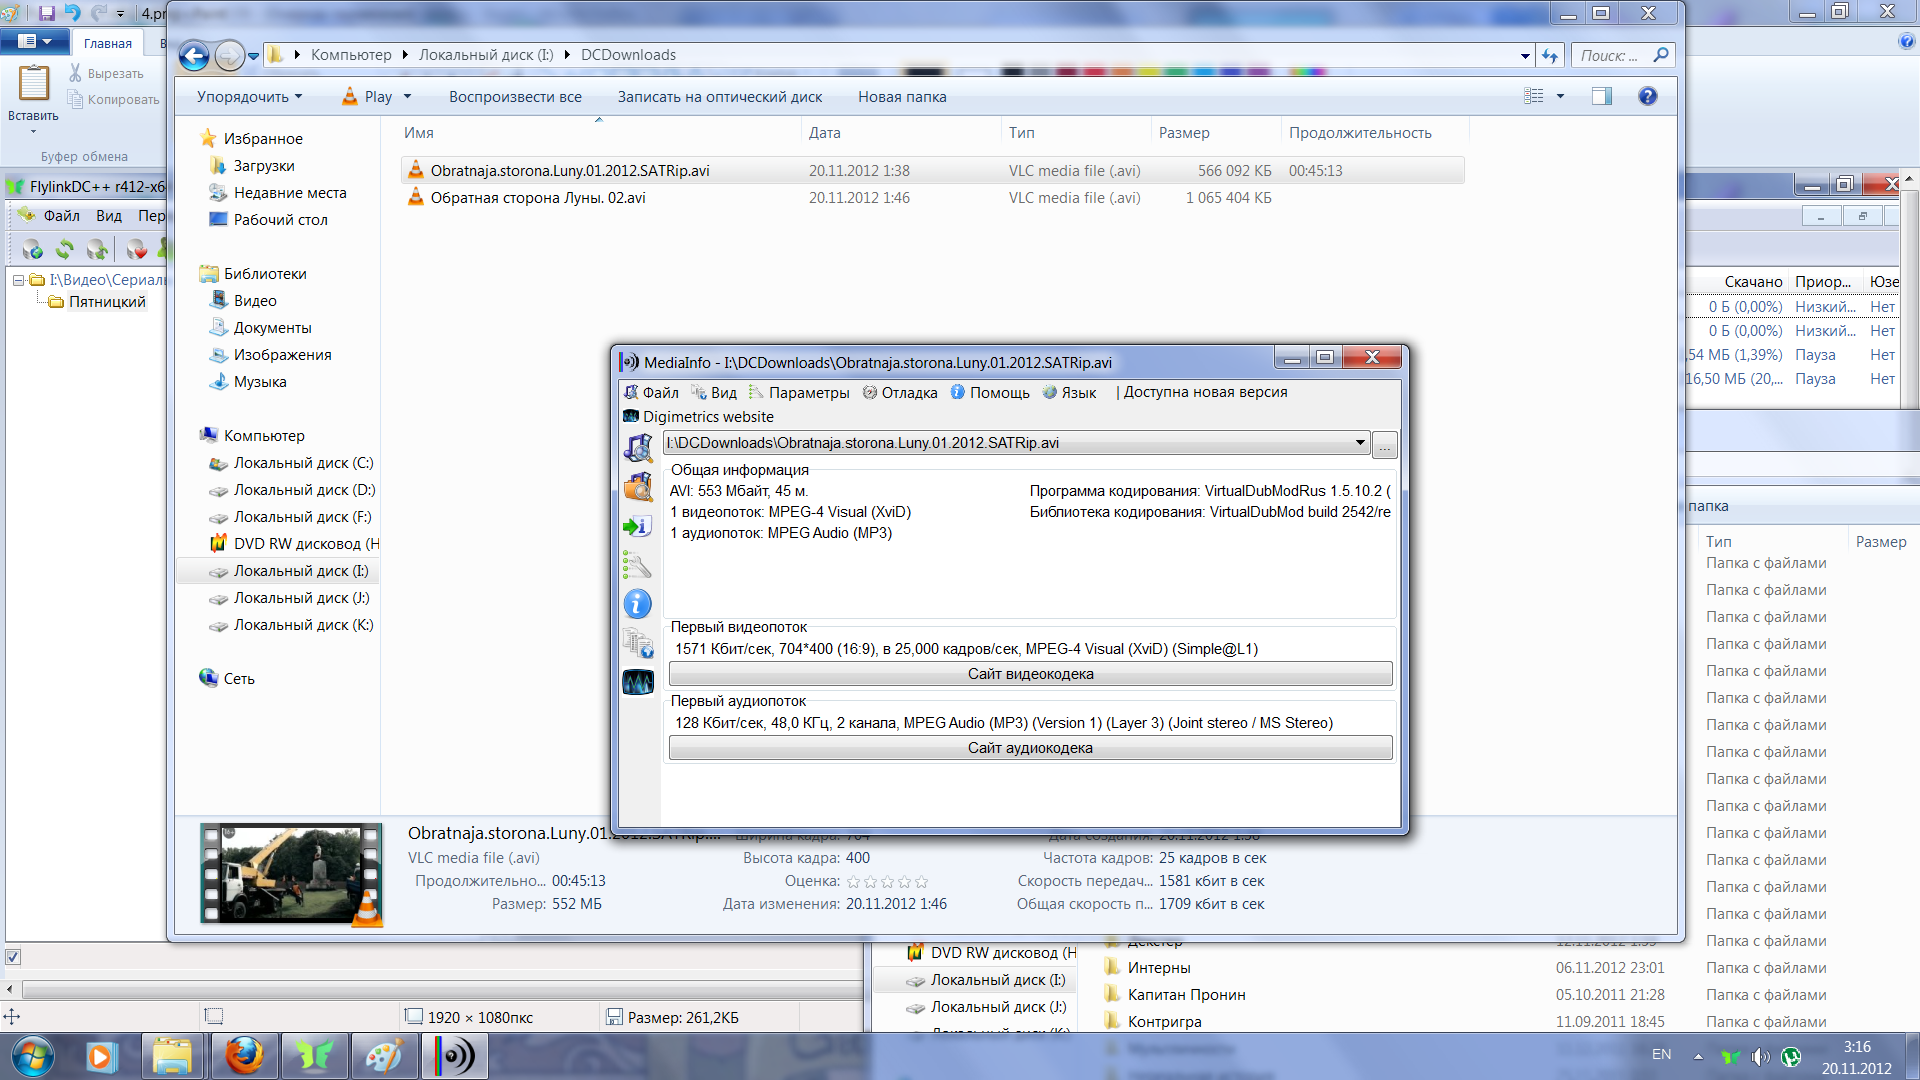Open the Язык menu in MediaInfo
1920x1080 pixels.
[1069, 392]
